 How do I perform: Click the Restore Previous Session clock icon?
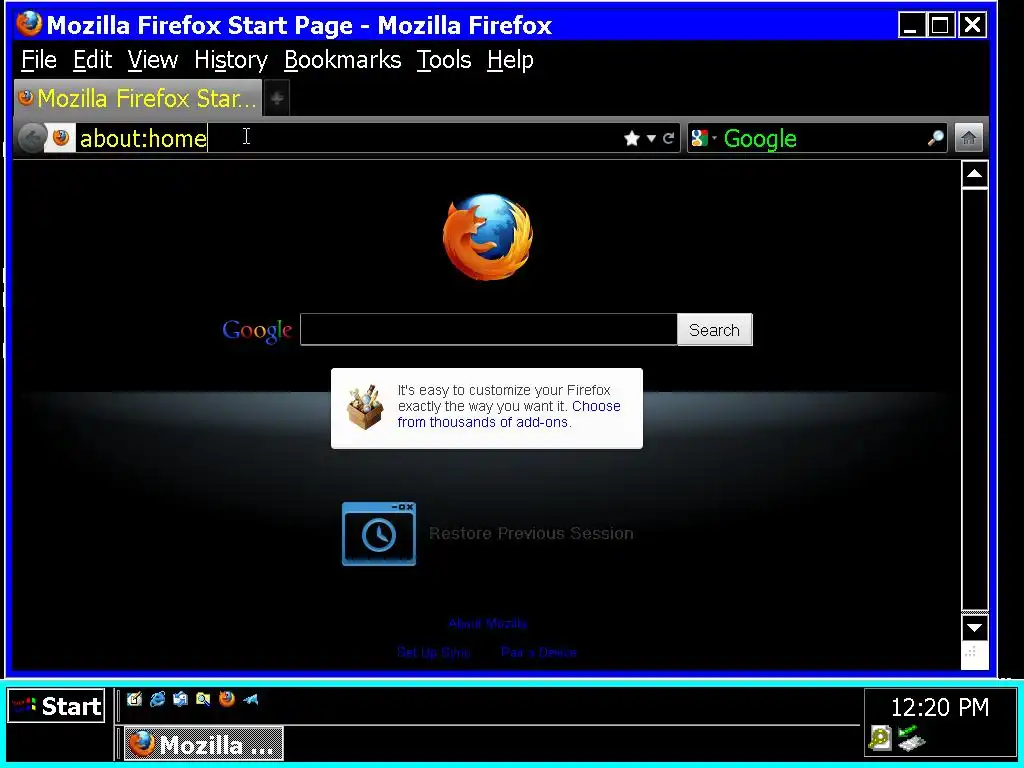click(379, 534)
